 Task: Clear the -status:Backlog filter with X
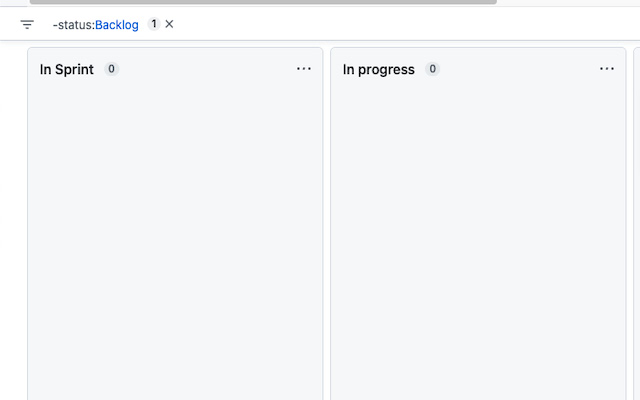point(169,24)
